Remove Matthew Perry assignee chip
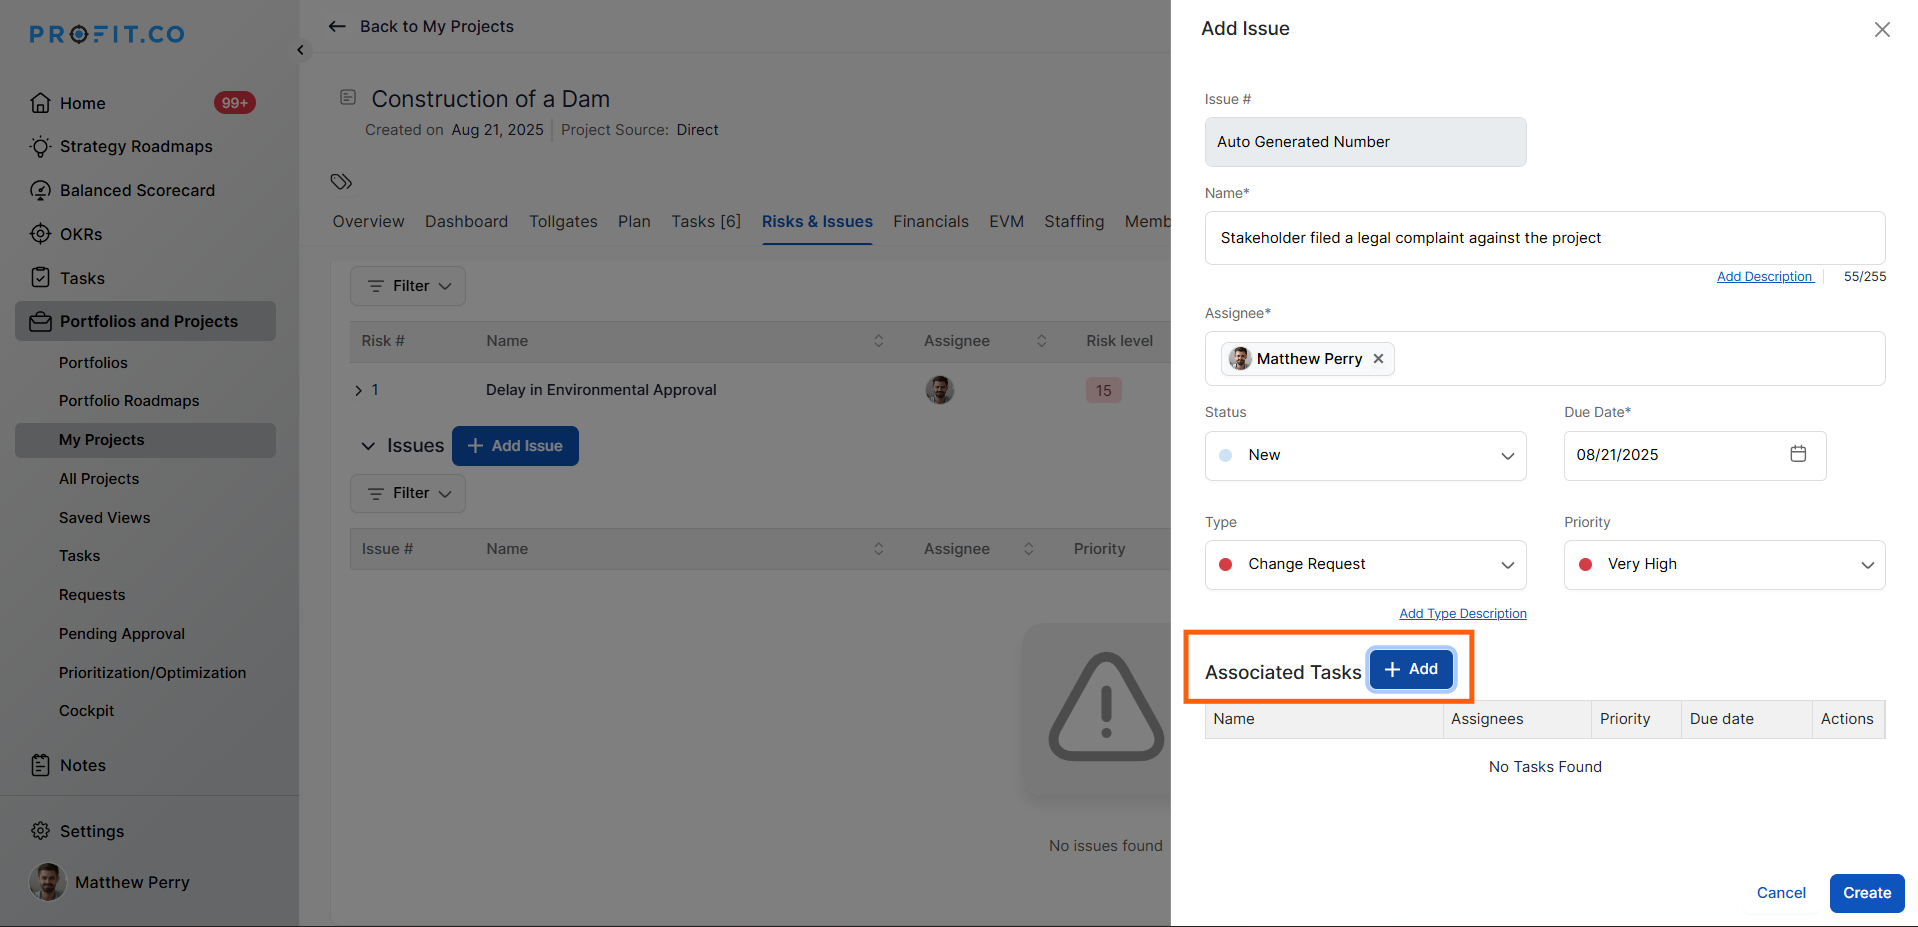This screenshot has height=927, width=1918. tap(1378, 359)
